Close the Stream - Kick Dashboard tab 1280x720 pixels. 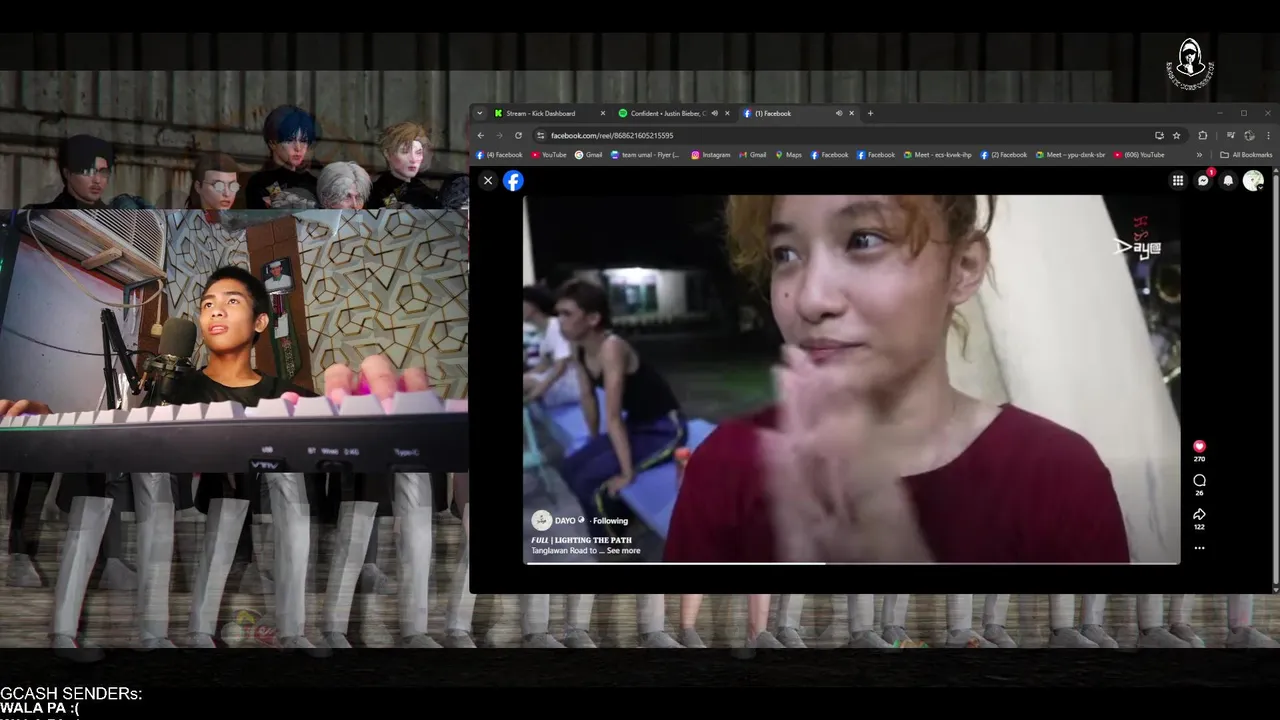pos(603,113)
